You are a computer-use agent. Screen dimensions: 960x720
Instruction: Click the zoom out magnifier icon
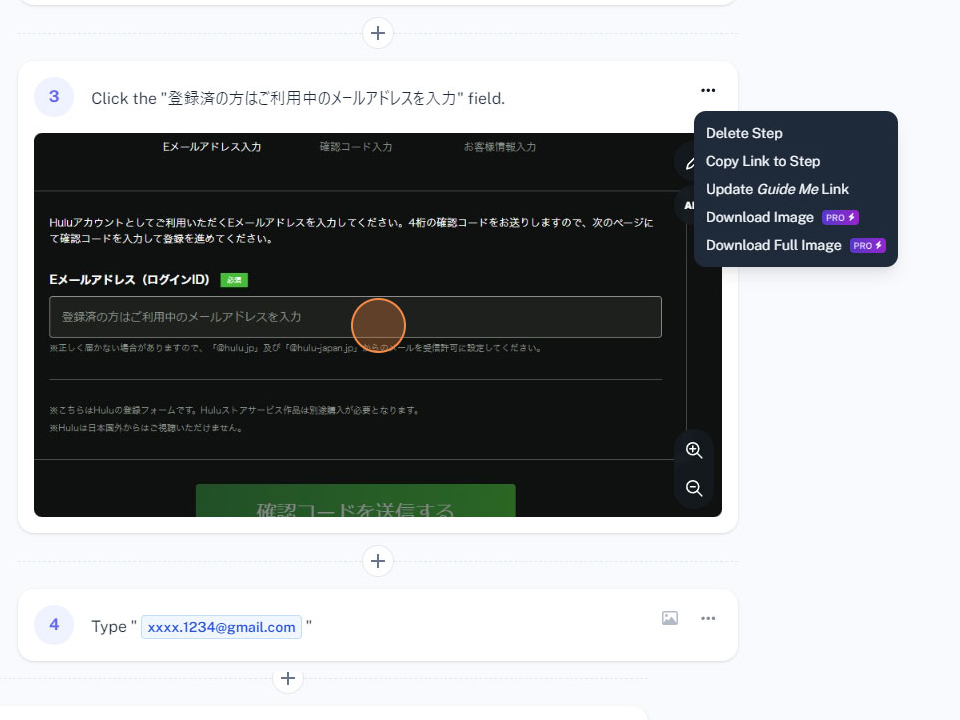694,488
